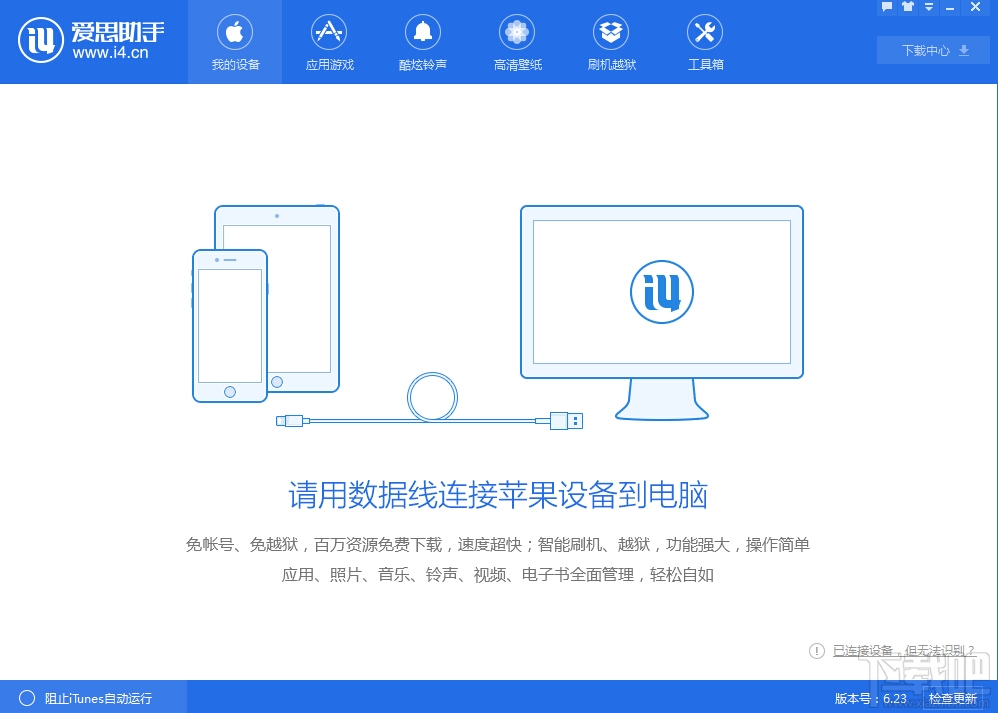The height and width of the screenshot is (713, 998).
Task: Click the 请用数据线连接苹果设备到电脑 heading
Action: 498,495
